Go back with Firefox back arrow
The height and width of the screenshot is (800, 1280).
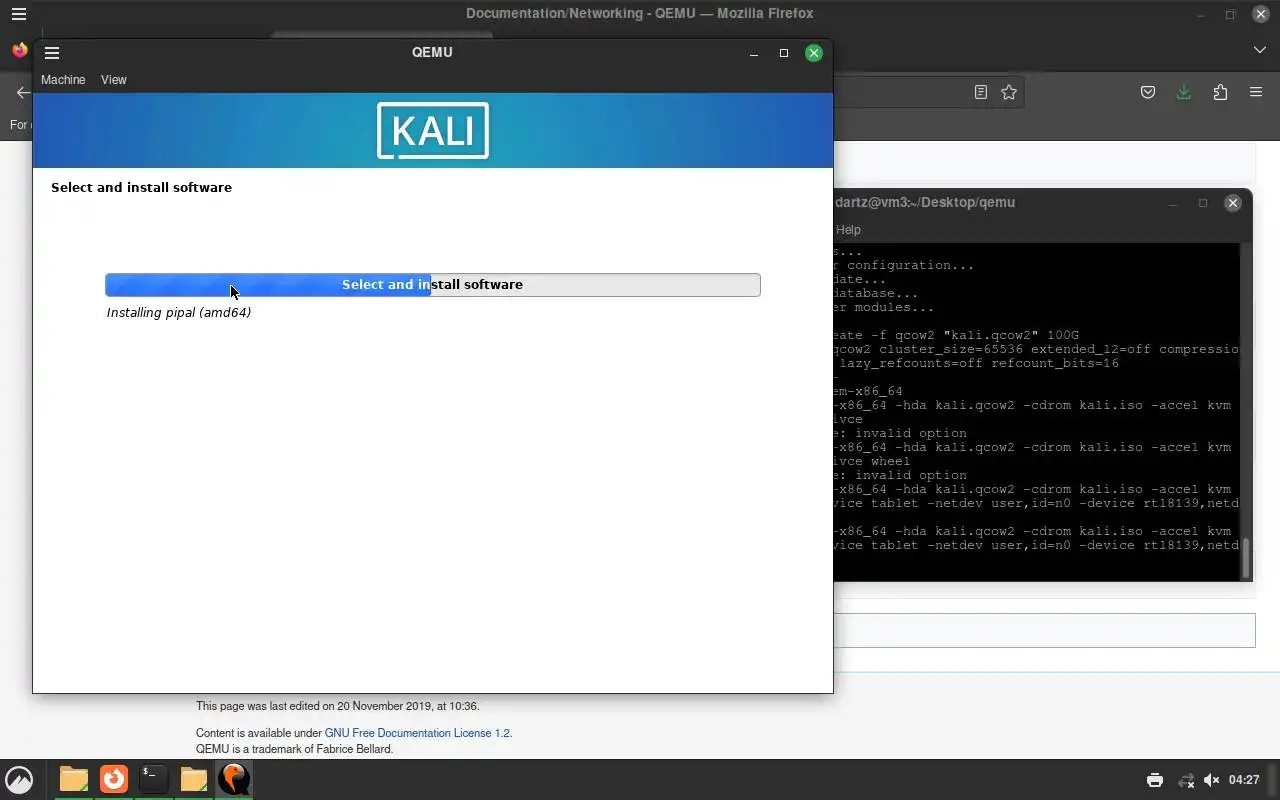pyautogui.click(x=22, y=92)
